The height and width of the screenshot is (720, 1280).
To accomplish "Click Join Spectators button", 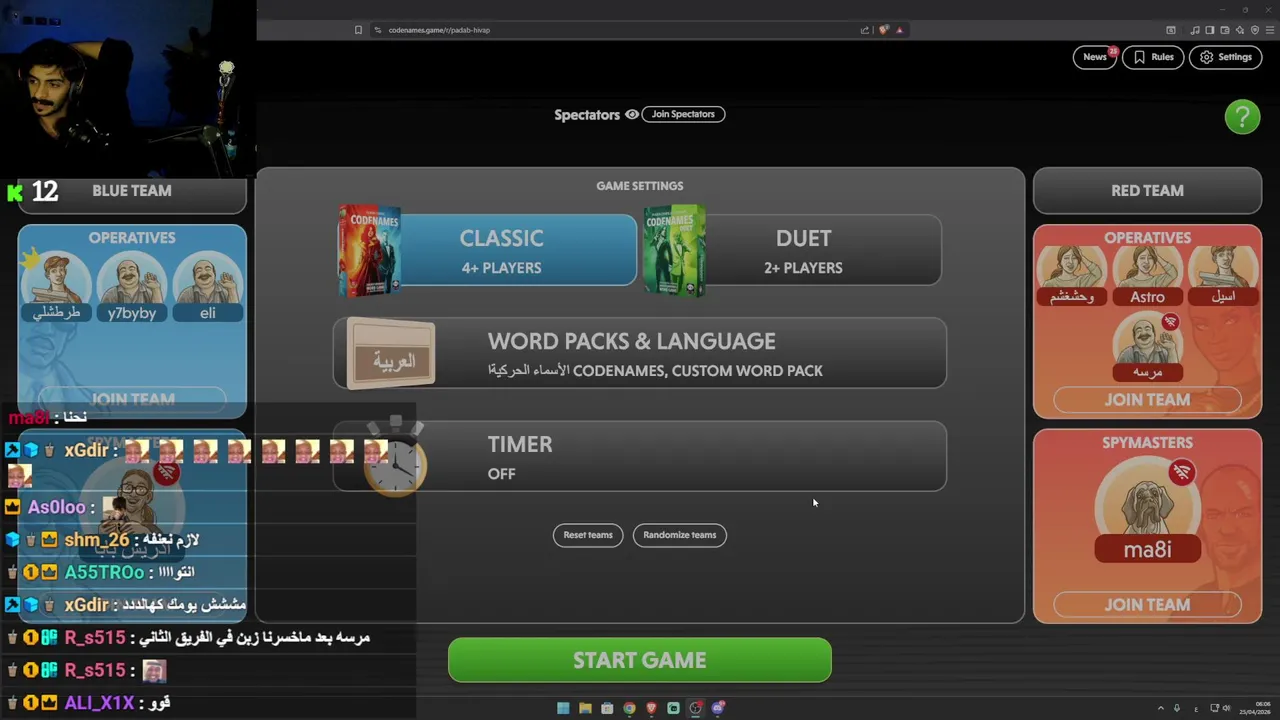I will click(x=683, y=114).
